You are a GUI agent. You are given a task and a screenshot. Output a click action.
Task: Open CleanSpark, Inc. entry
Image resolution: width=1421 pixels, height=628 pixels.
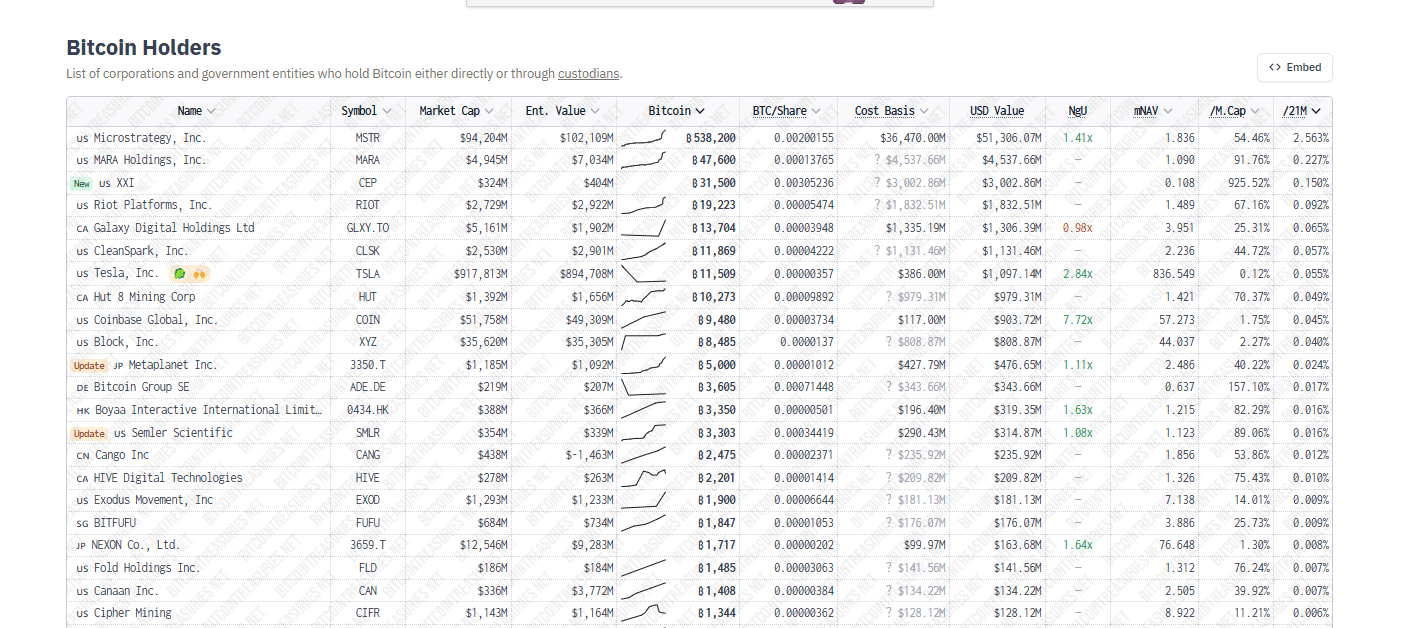[x=140, y=251]
